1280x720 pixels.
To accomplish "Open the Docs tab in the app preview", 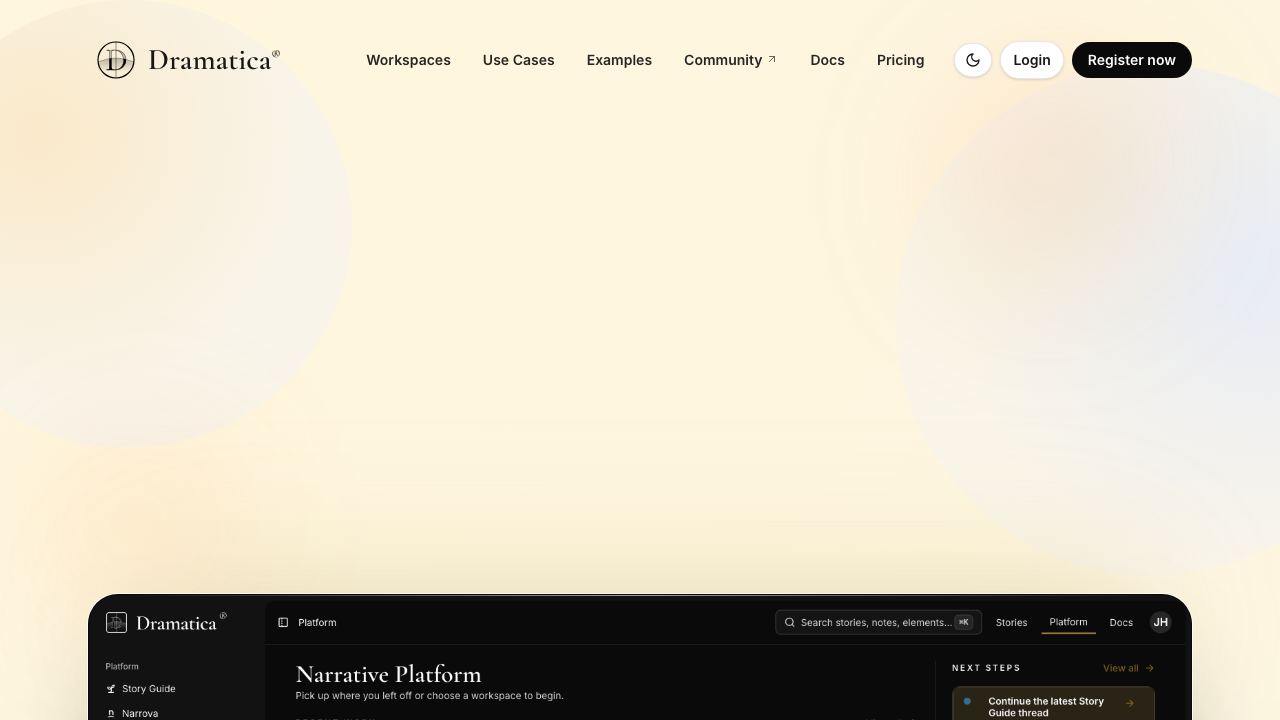I will (x=1121, y=622).
